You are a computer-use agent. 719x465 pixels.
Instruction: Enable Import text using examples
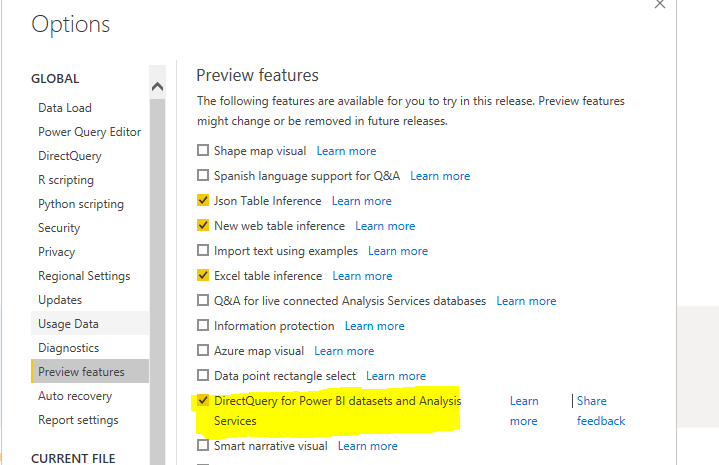pyautogui.click(x=203, y=250)
